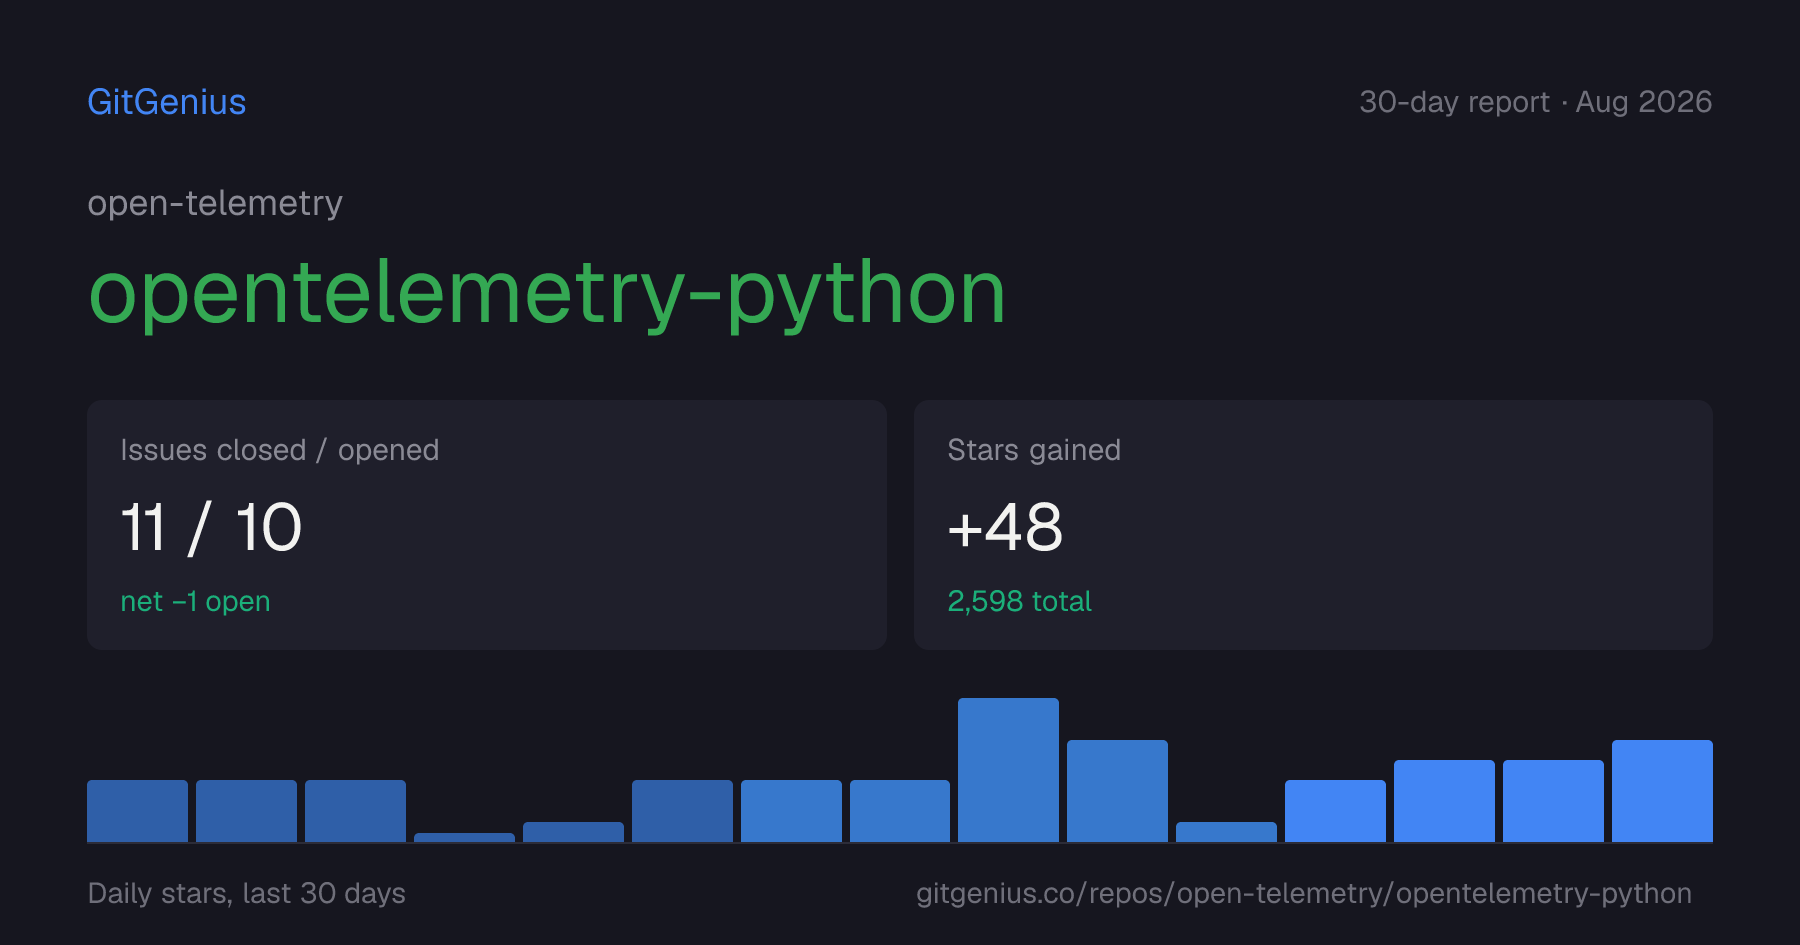
Task: Select the '+48' stars value
Action: [x=1005, y=527]
